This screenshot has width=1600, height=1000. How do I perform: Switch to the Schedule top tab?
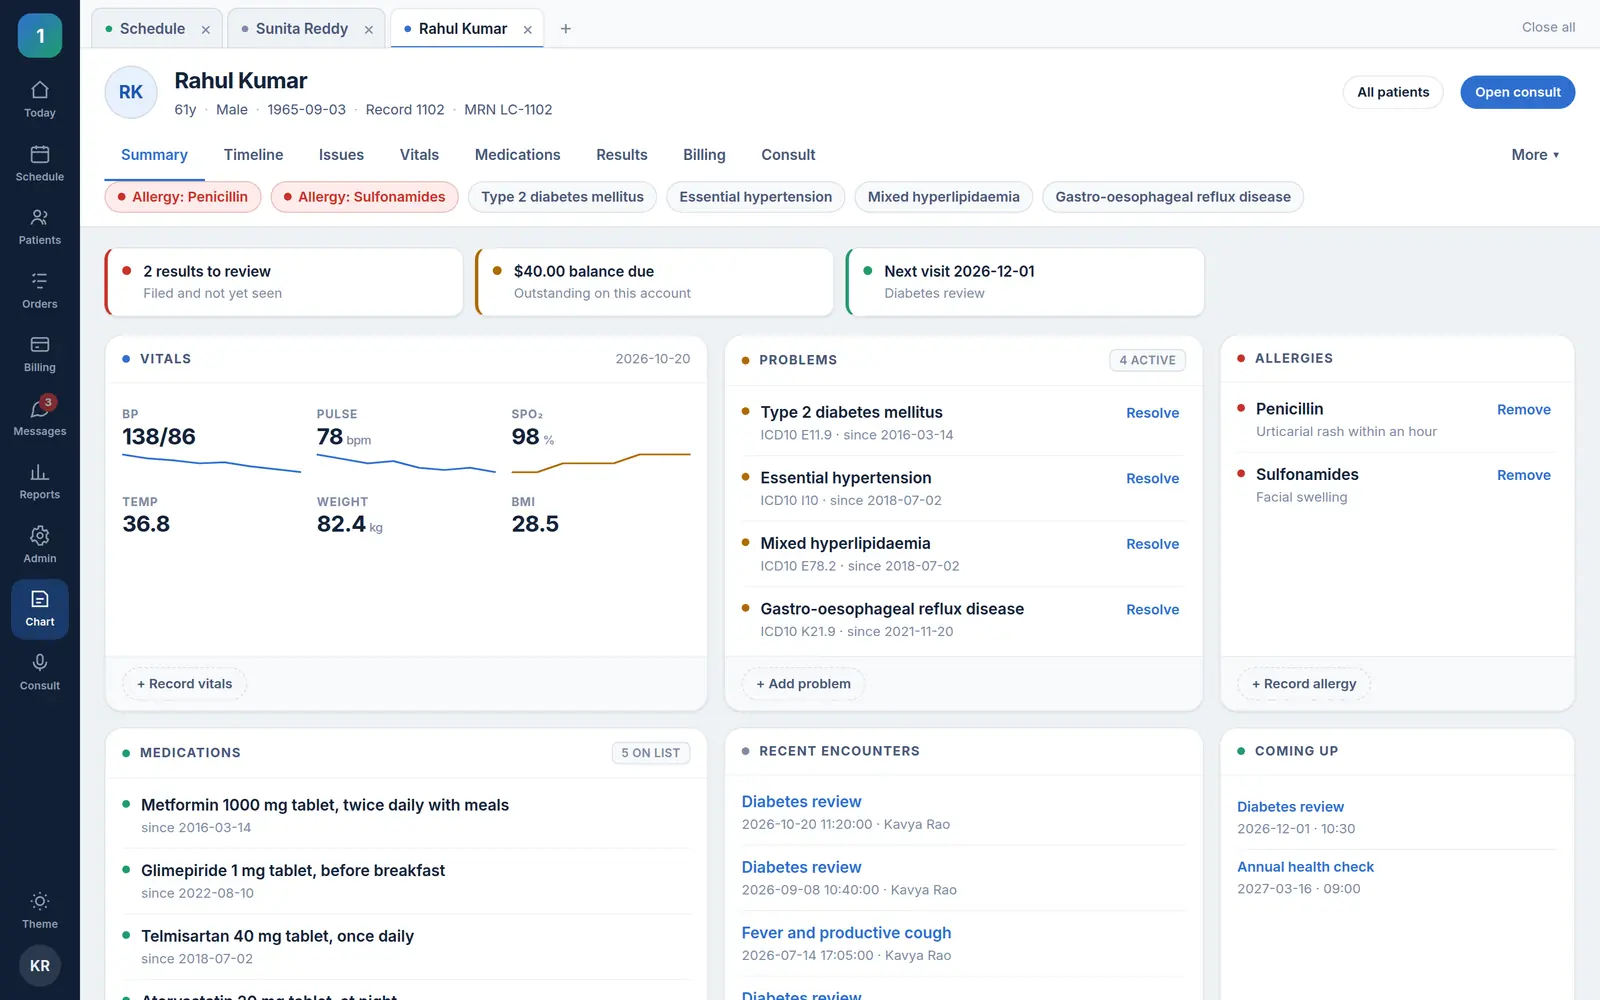click(x=153, y=29)
